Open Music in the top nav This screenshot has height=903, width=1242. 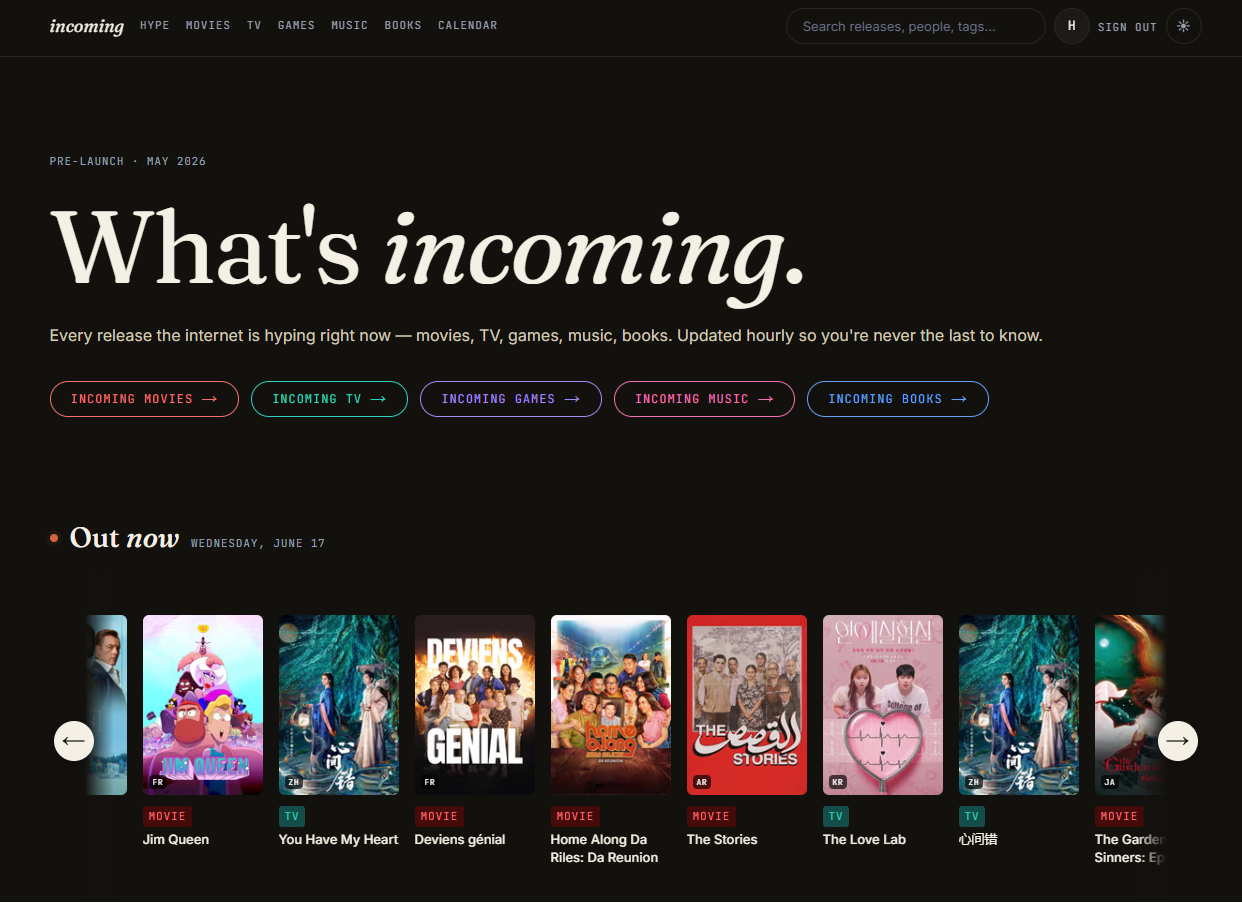pos(350,26)
